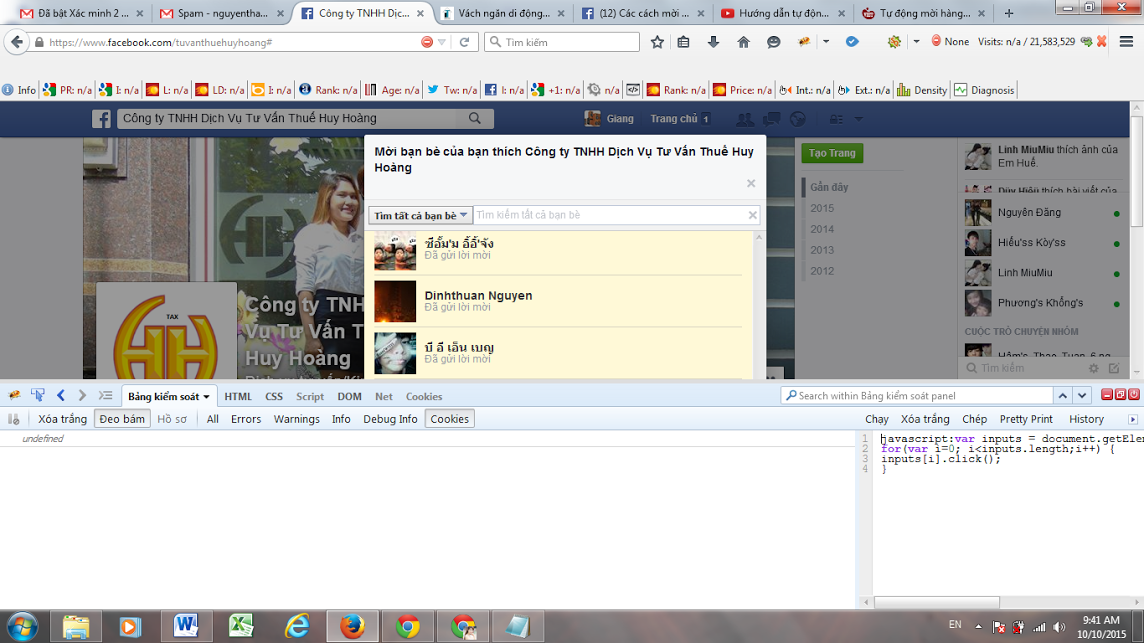1144x643 pixels.
Task: Open Firefox from the taskbar
Action: pos(352,626)
